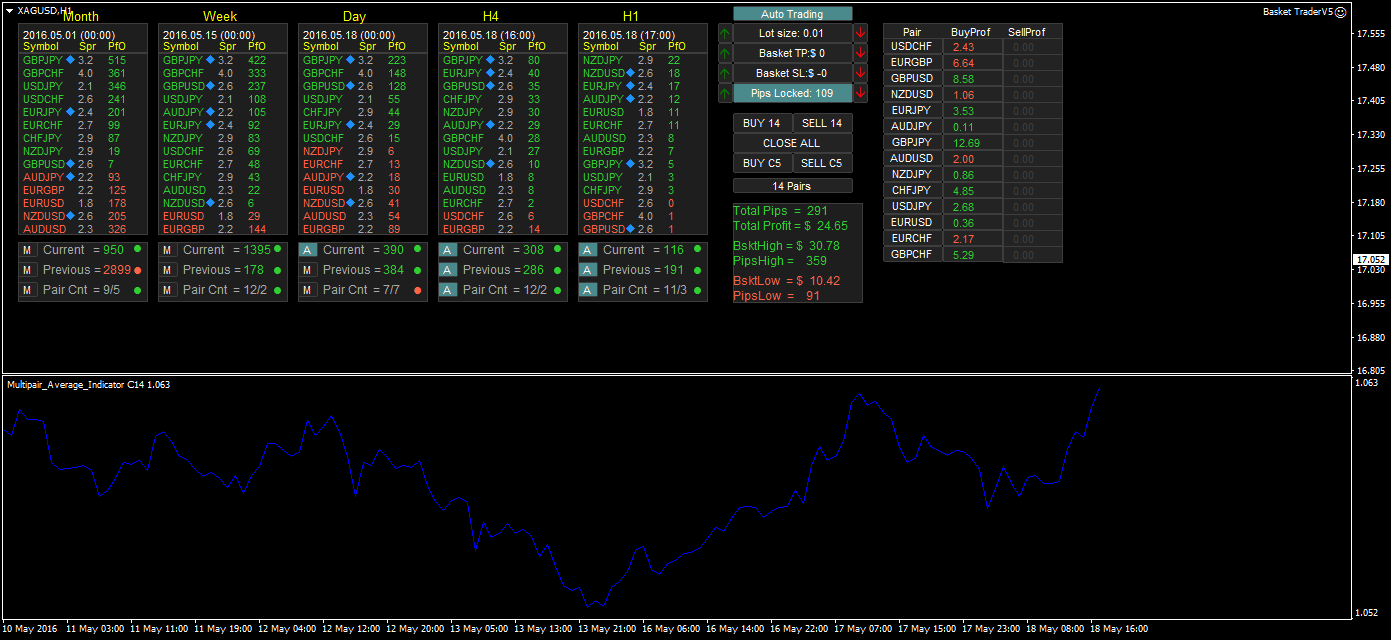Select the AUDUSD pair button in profit table
This screenshot has height=640, width=1391.
click(x=912, y=159)
